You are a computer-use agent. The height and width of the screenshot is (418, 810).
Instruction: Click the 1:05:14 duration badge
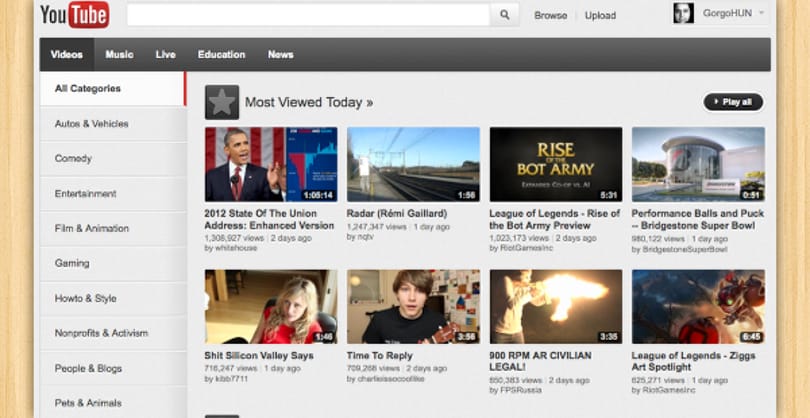pos(319,195)
